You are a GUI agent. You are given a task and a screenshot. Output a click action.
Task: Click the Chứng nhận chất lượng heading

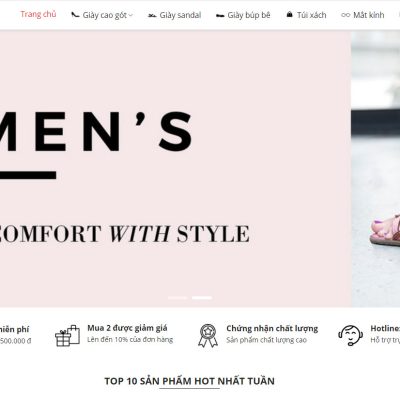pos(272,329)
